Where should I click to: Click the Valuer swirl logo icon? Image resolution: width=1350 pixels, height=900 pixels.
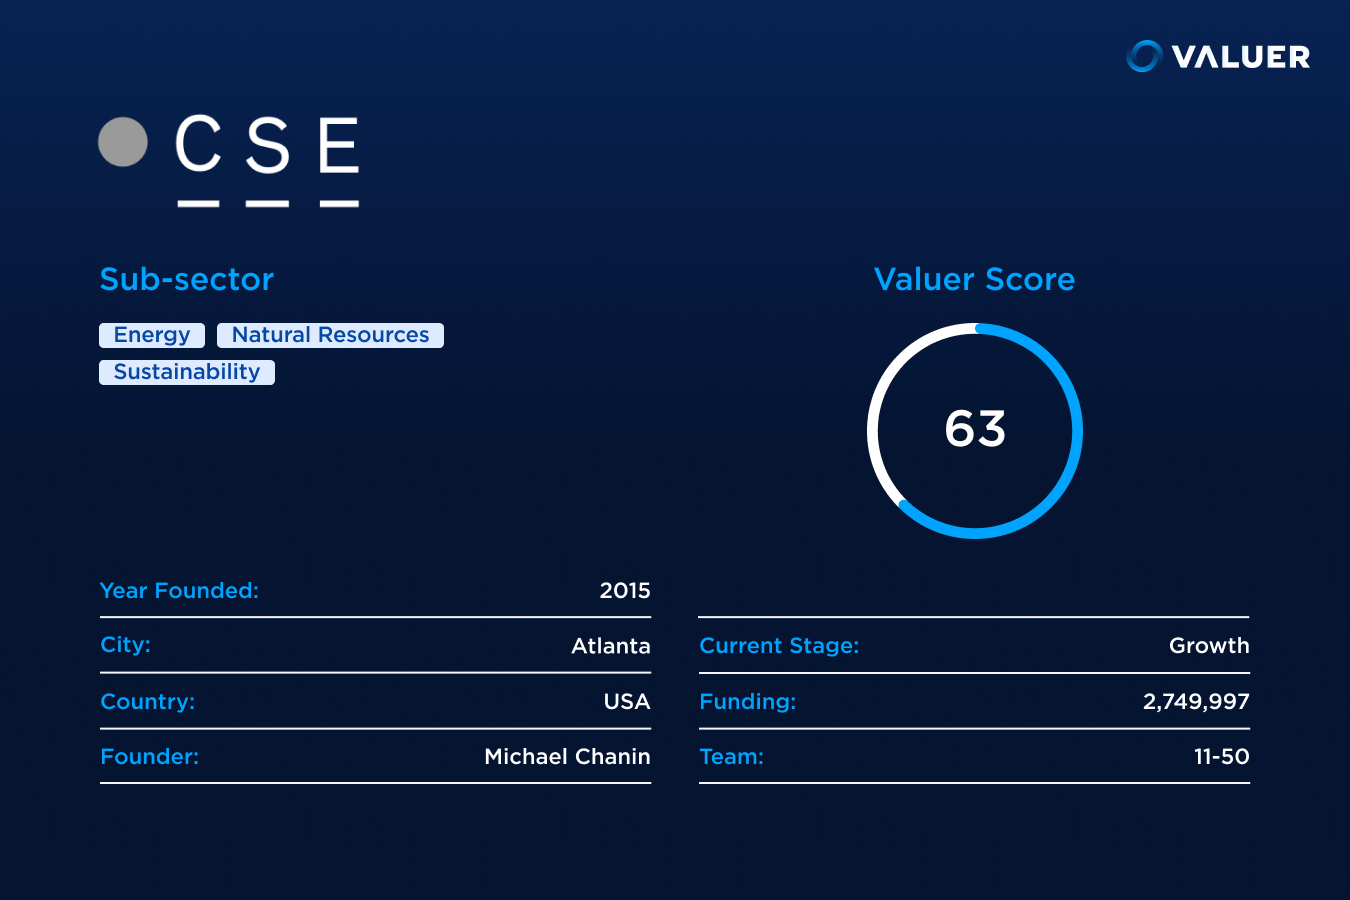pos(1144,56)
